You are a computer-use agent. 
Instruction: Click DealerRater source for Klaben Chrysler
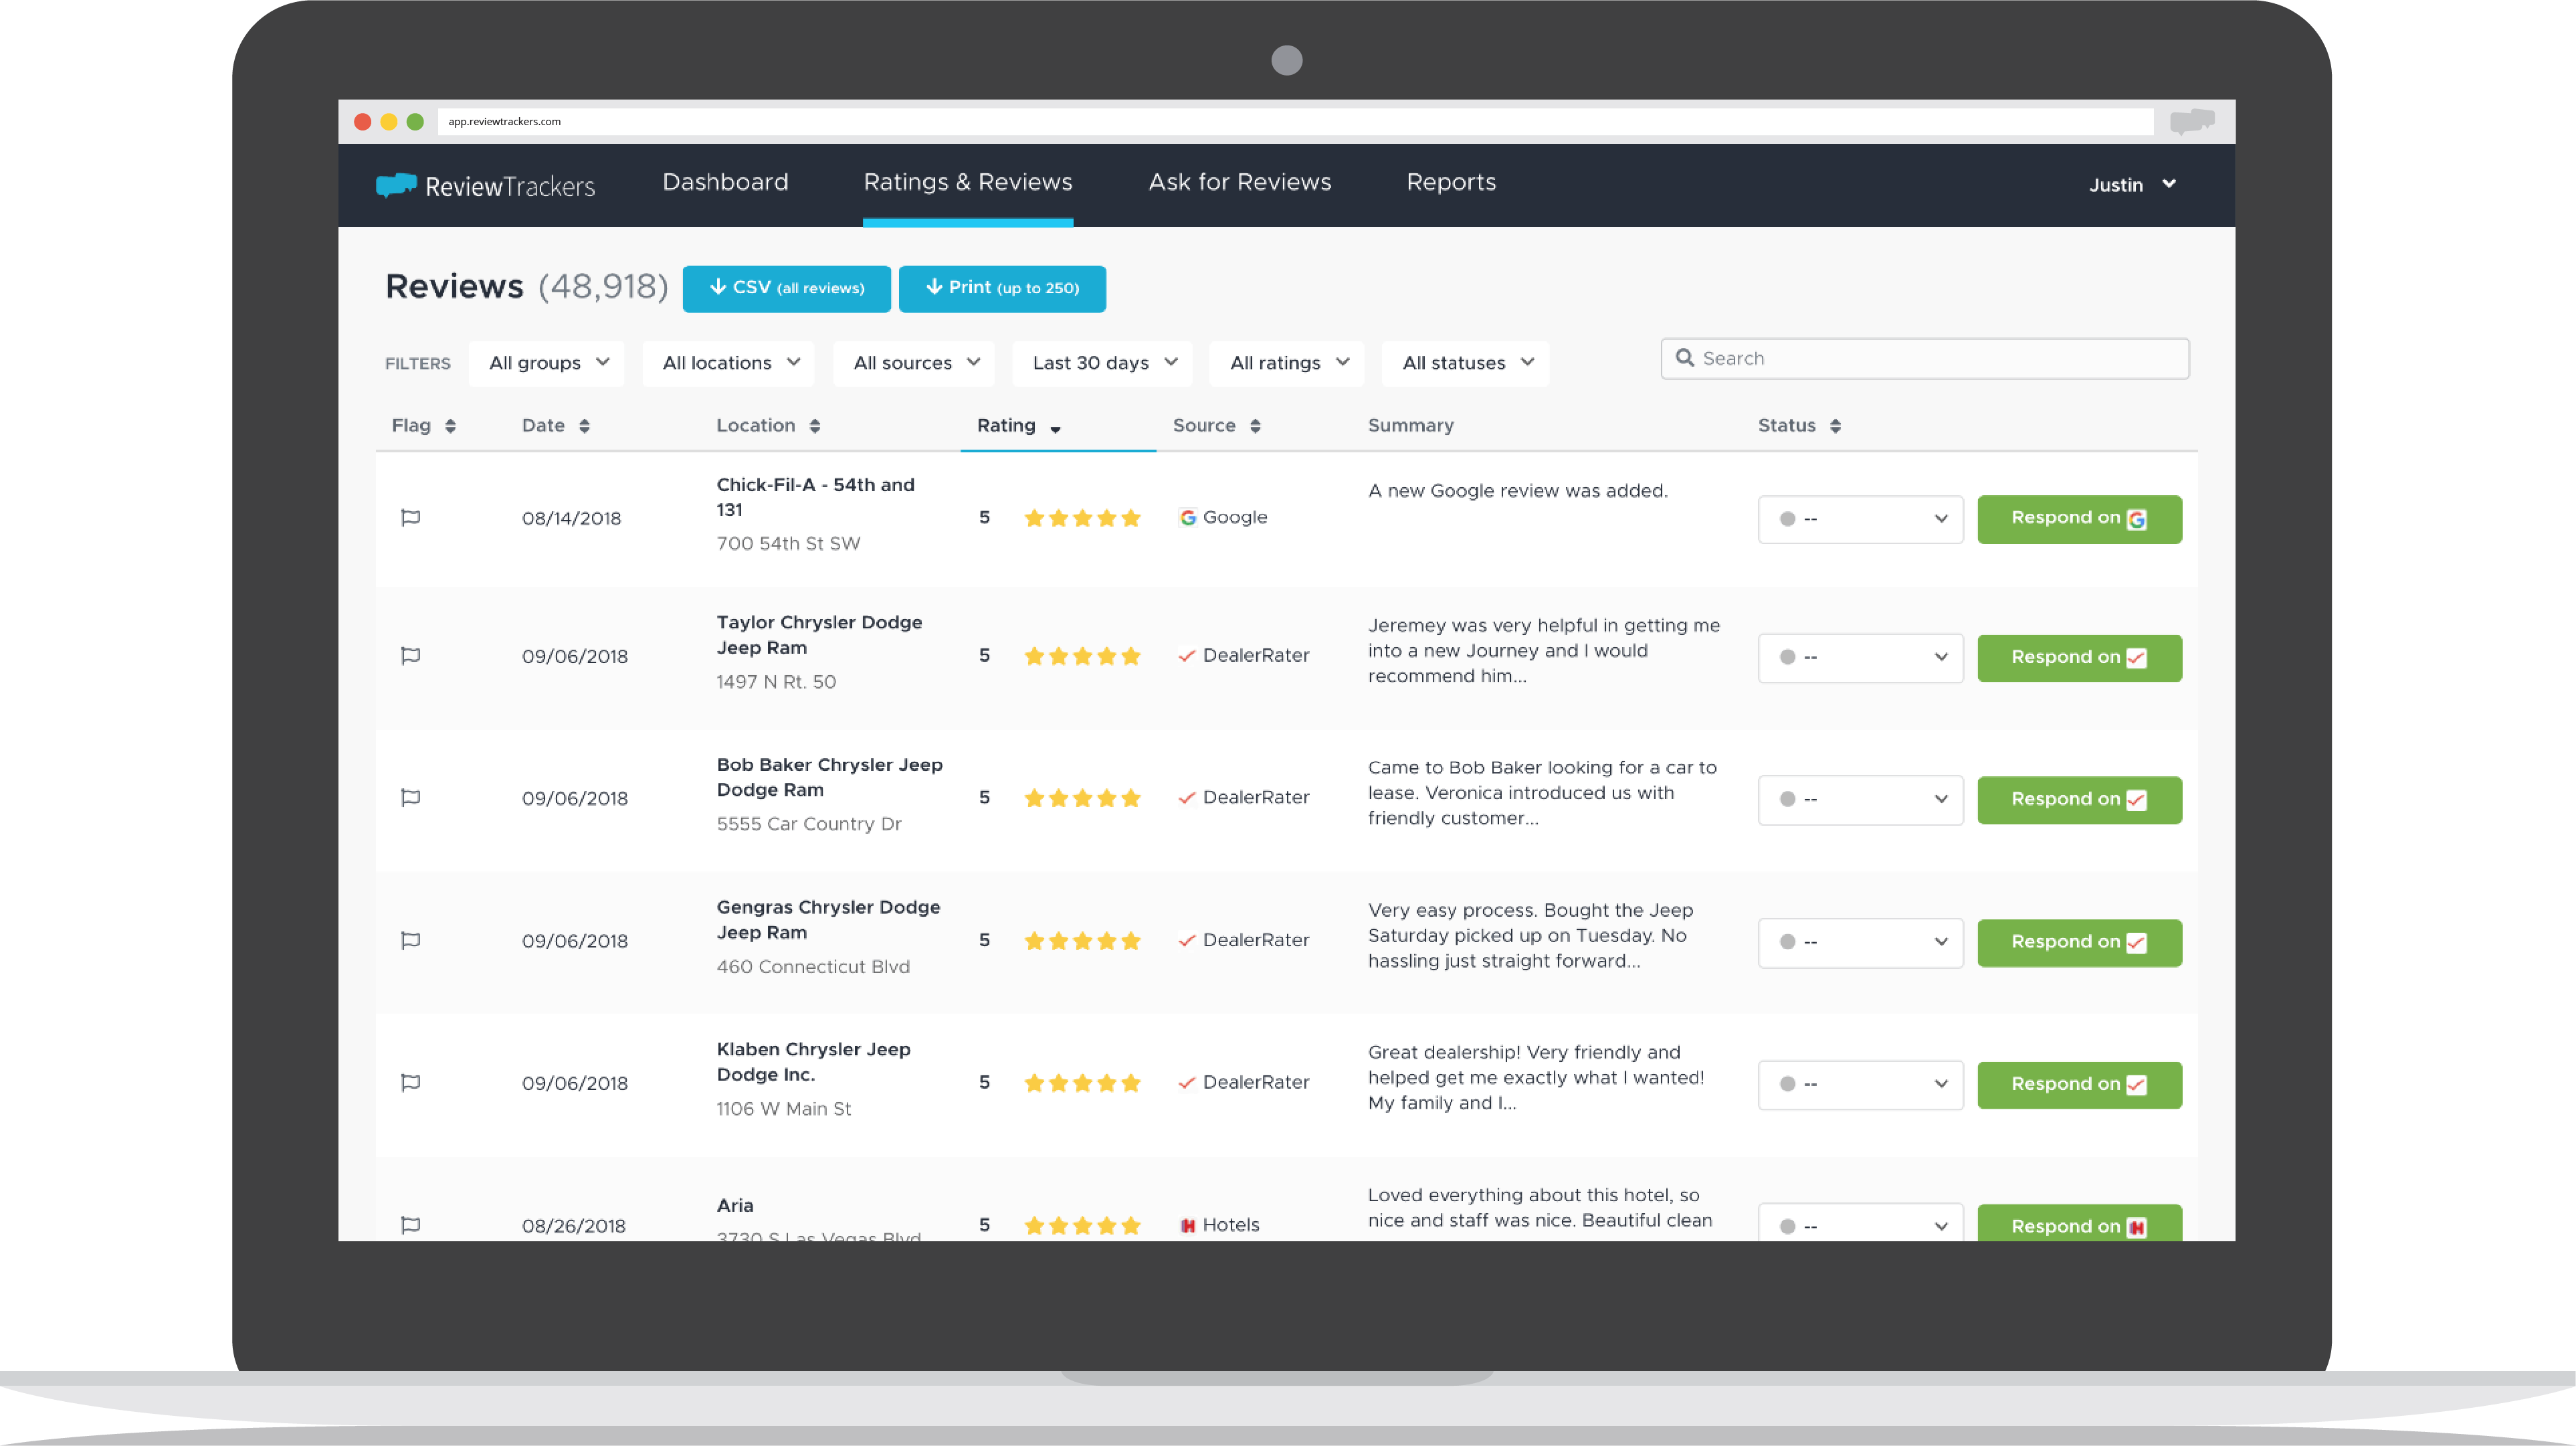pos(1244,1083)
